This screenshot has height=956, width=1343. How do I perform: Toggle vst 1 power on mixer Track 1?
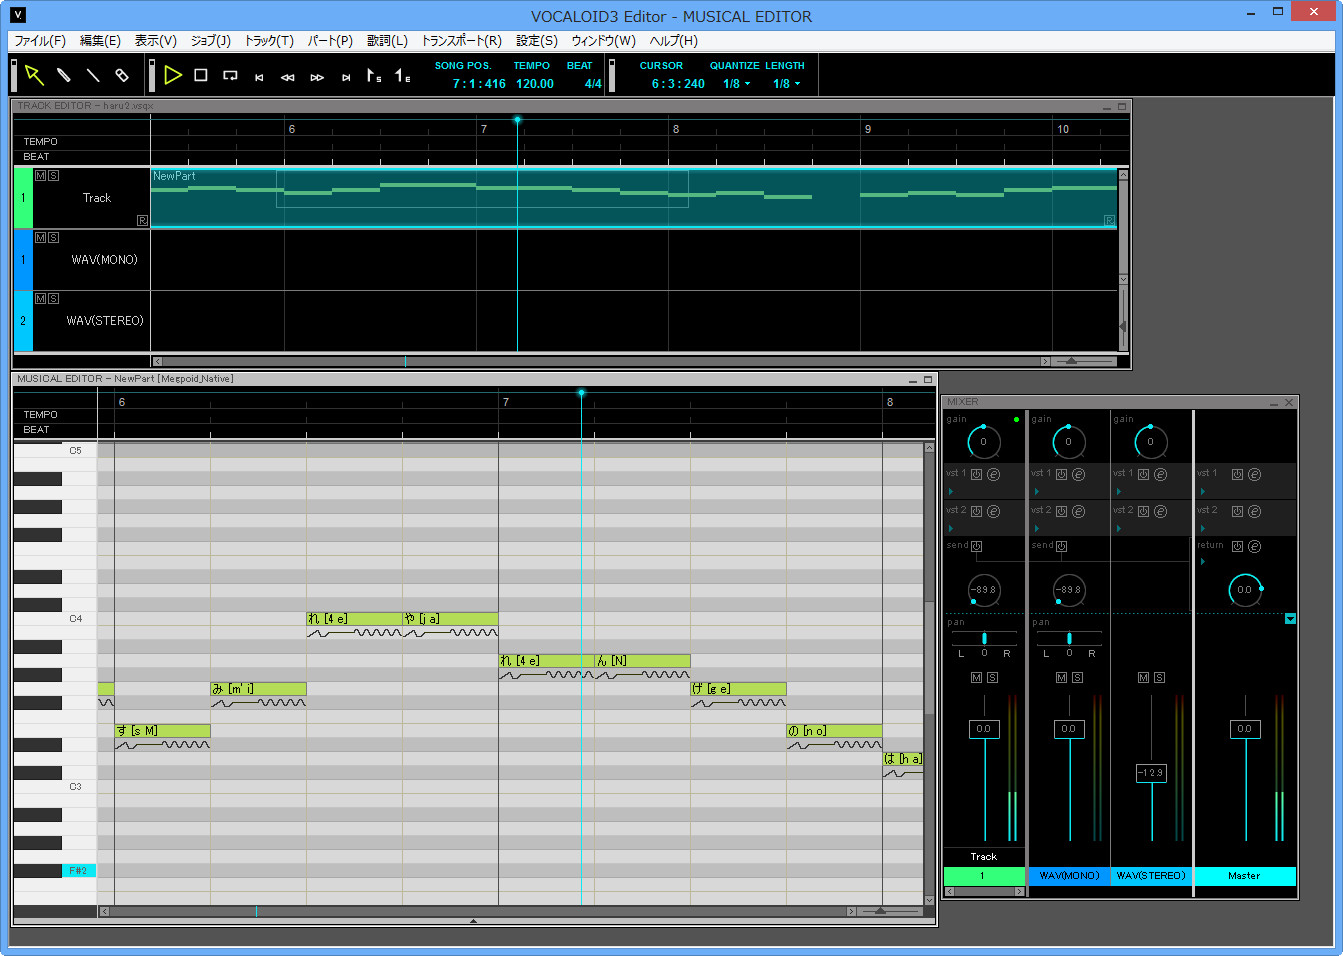tap(976, 474)
